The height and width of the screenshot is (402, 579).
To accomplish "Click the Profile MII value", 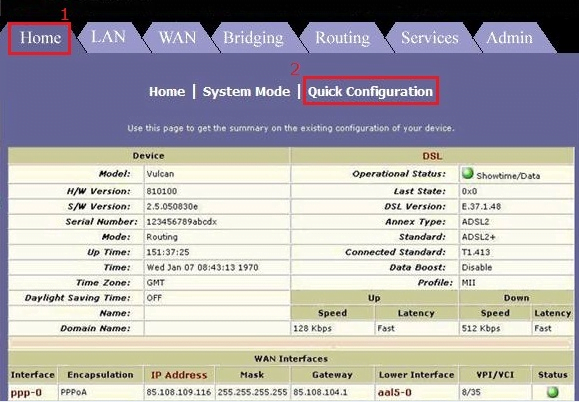I will click(469, 283).
